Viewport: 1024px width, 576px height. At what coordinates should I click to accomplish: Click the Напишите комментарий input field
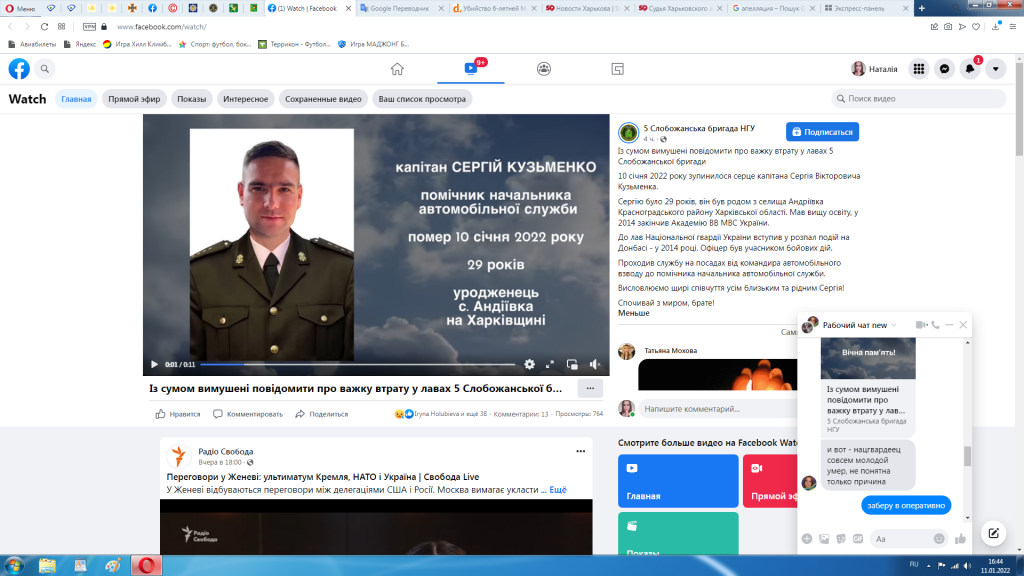click(717, 409)
